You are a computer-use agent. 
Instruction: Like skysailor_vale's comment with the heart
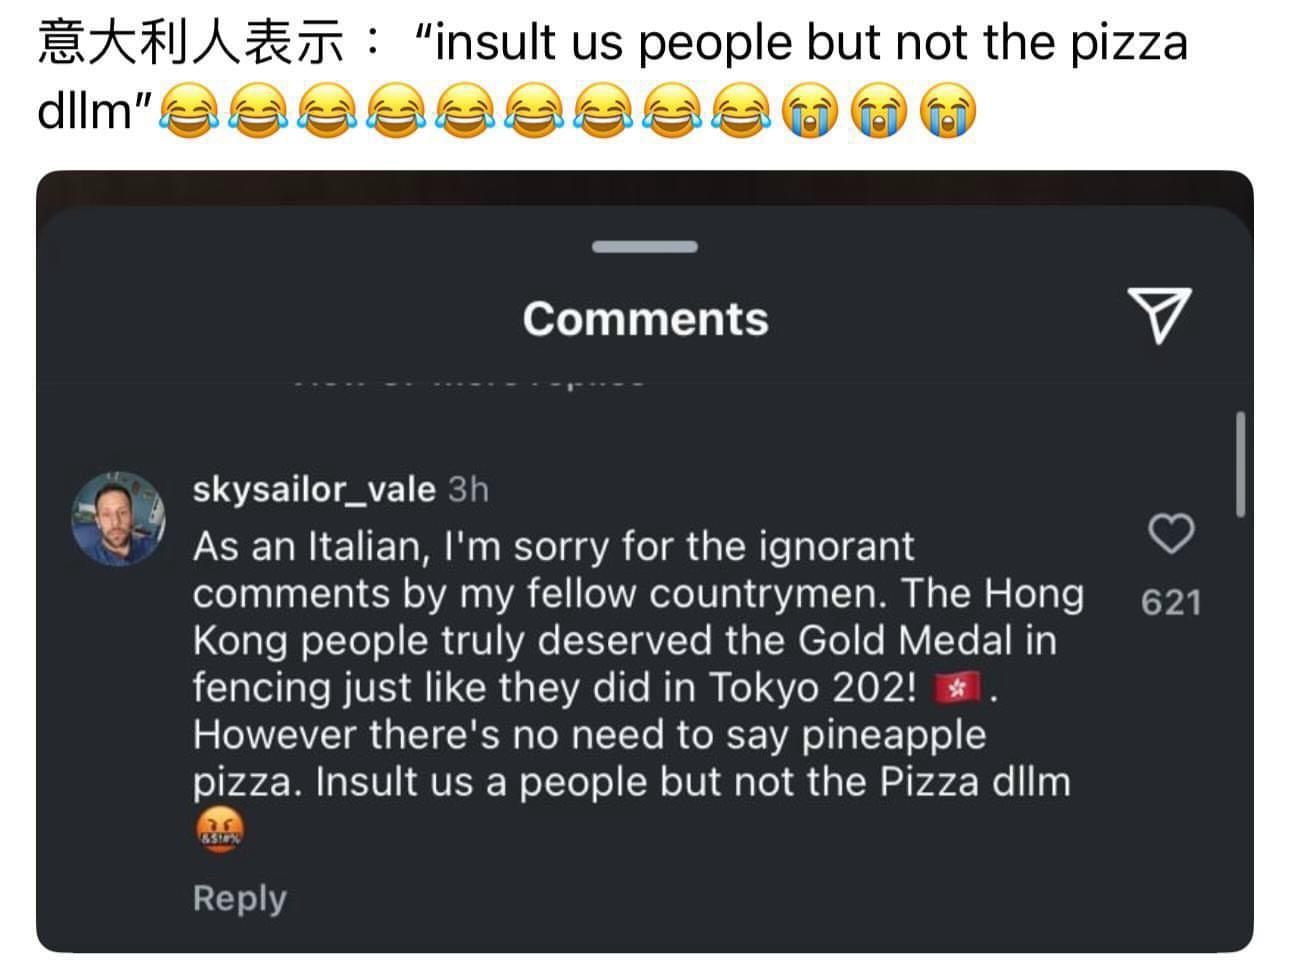(x=1170, y=533)
